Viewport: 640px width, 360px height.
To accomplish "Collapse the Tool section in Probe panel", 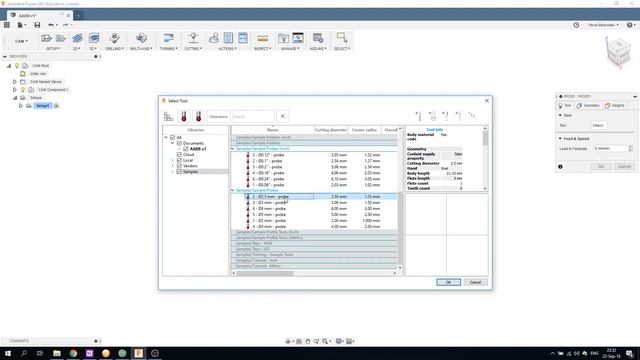I will coord(560,116).
